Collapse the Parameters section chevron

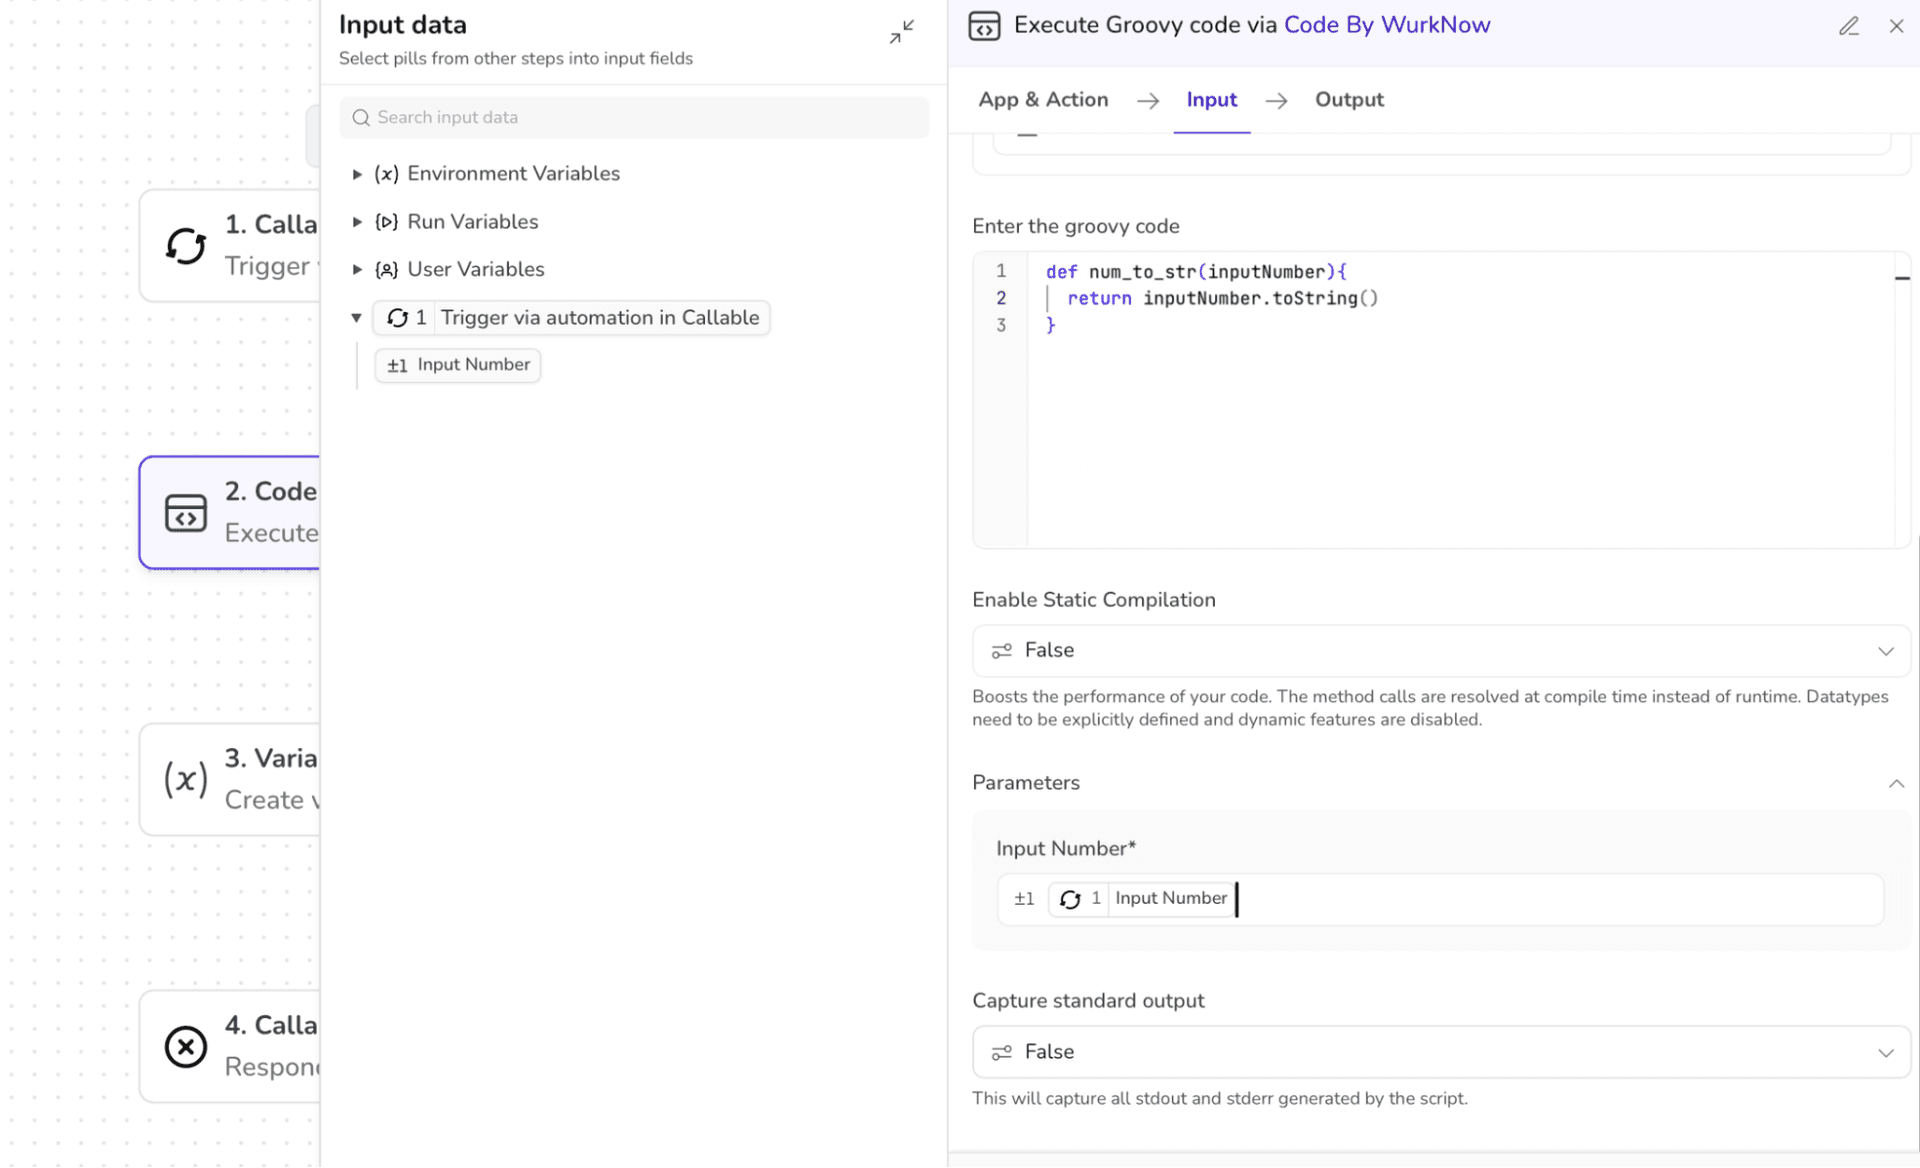[x=1896, y=783]
